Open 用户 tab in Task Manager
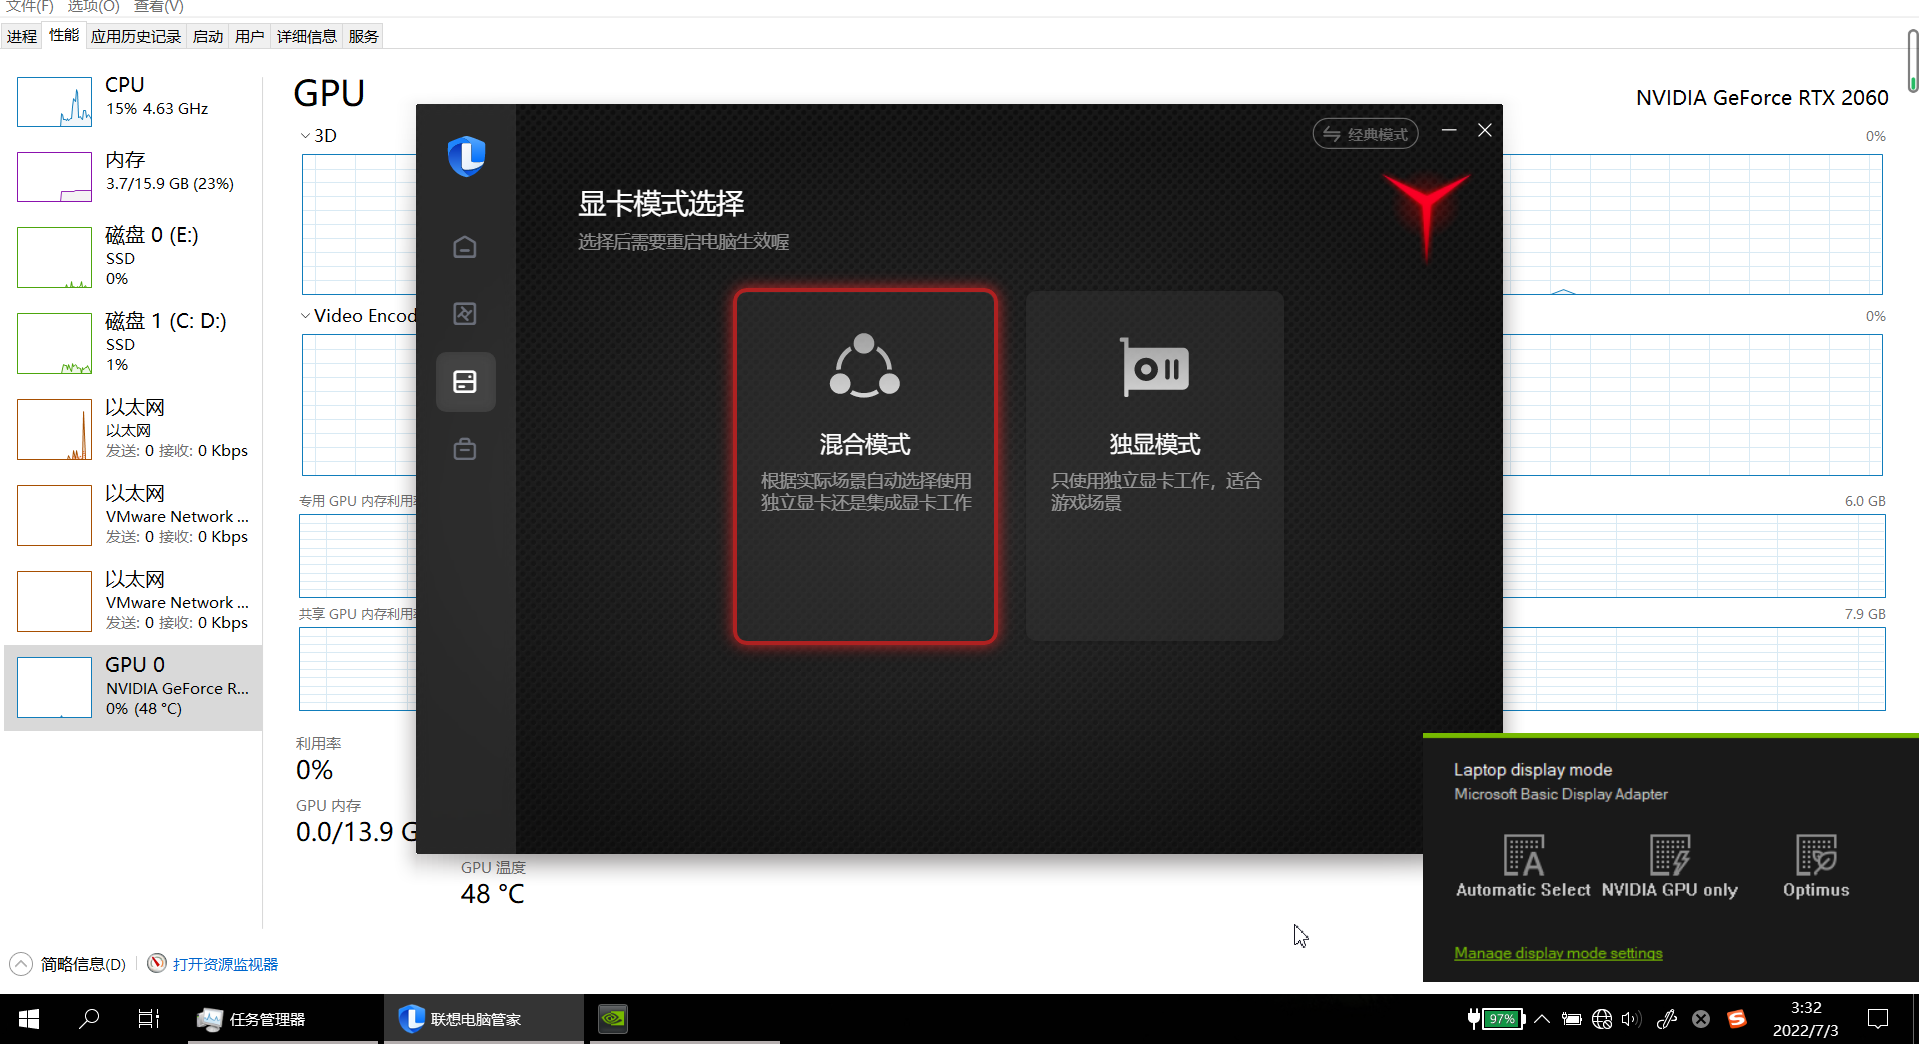The width and height of the screenshot is (1919, 1044). tap(250, 37)
